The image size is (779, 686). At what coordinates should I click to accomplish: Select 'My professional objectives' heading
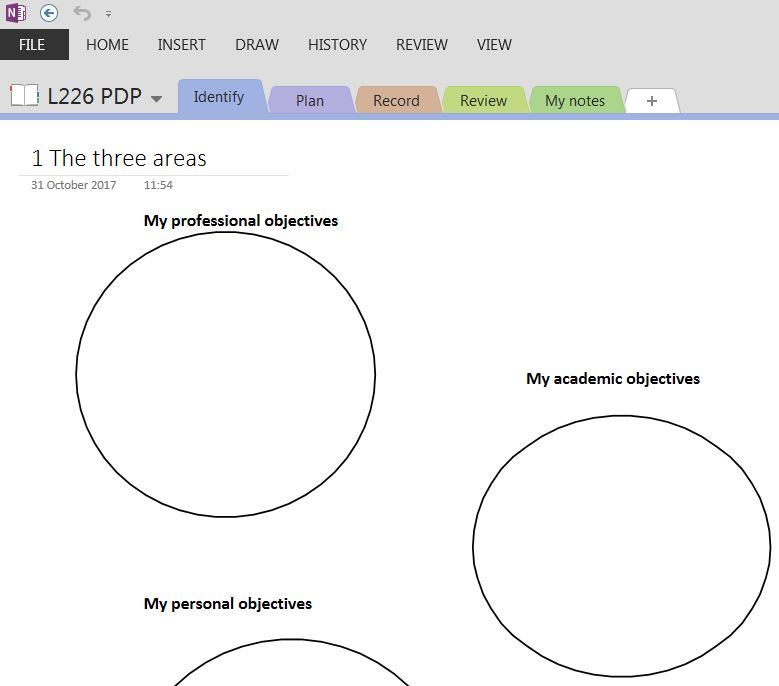pos(241,221)
